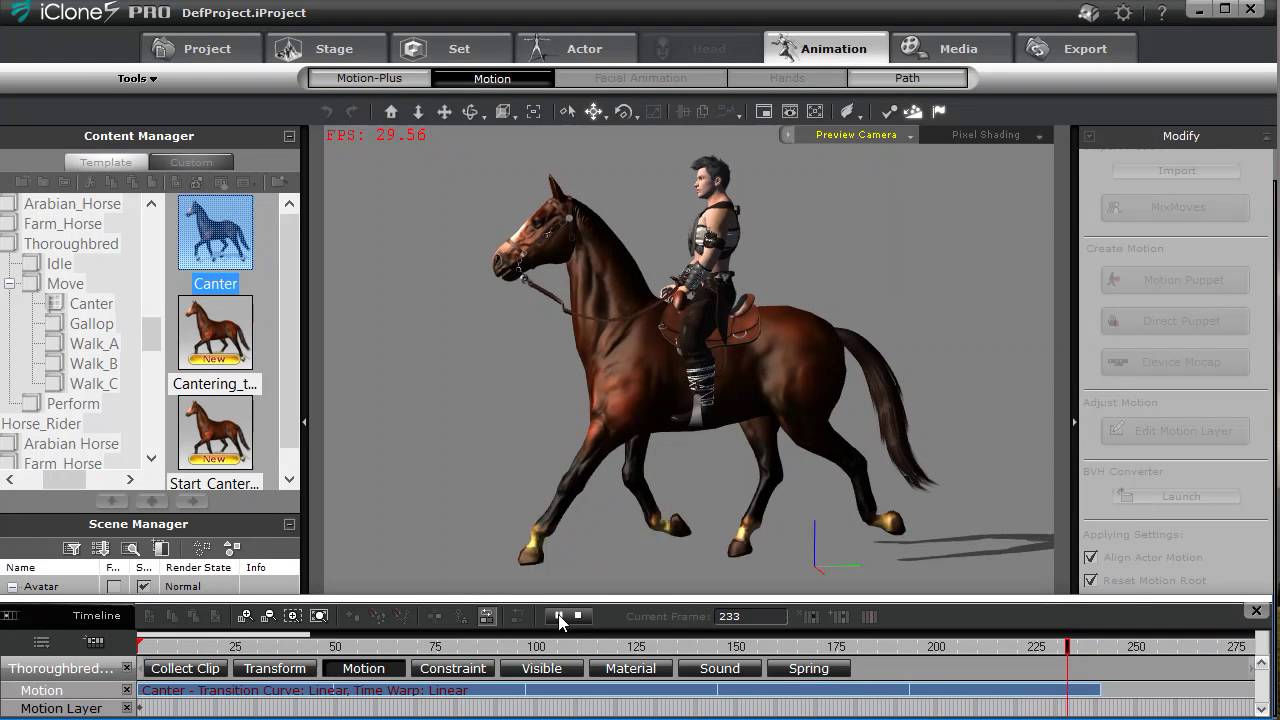Switch to the Stage tab
Viewport: 1280px width, 720px height.
327,48
